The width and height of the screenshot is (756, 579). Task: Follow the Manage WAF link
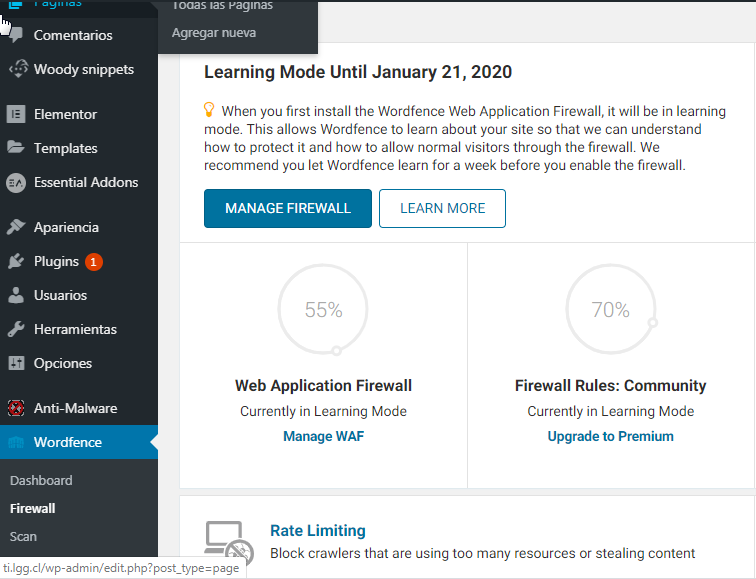(x=323, y=436)
